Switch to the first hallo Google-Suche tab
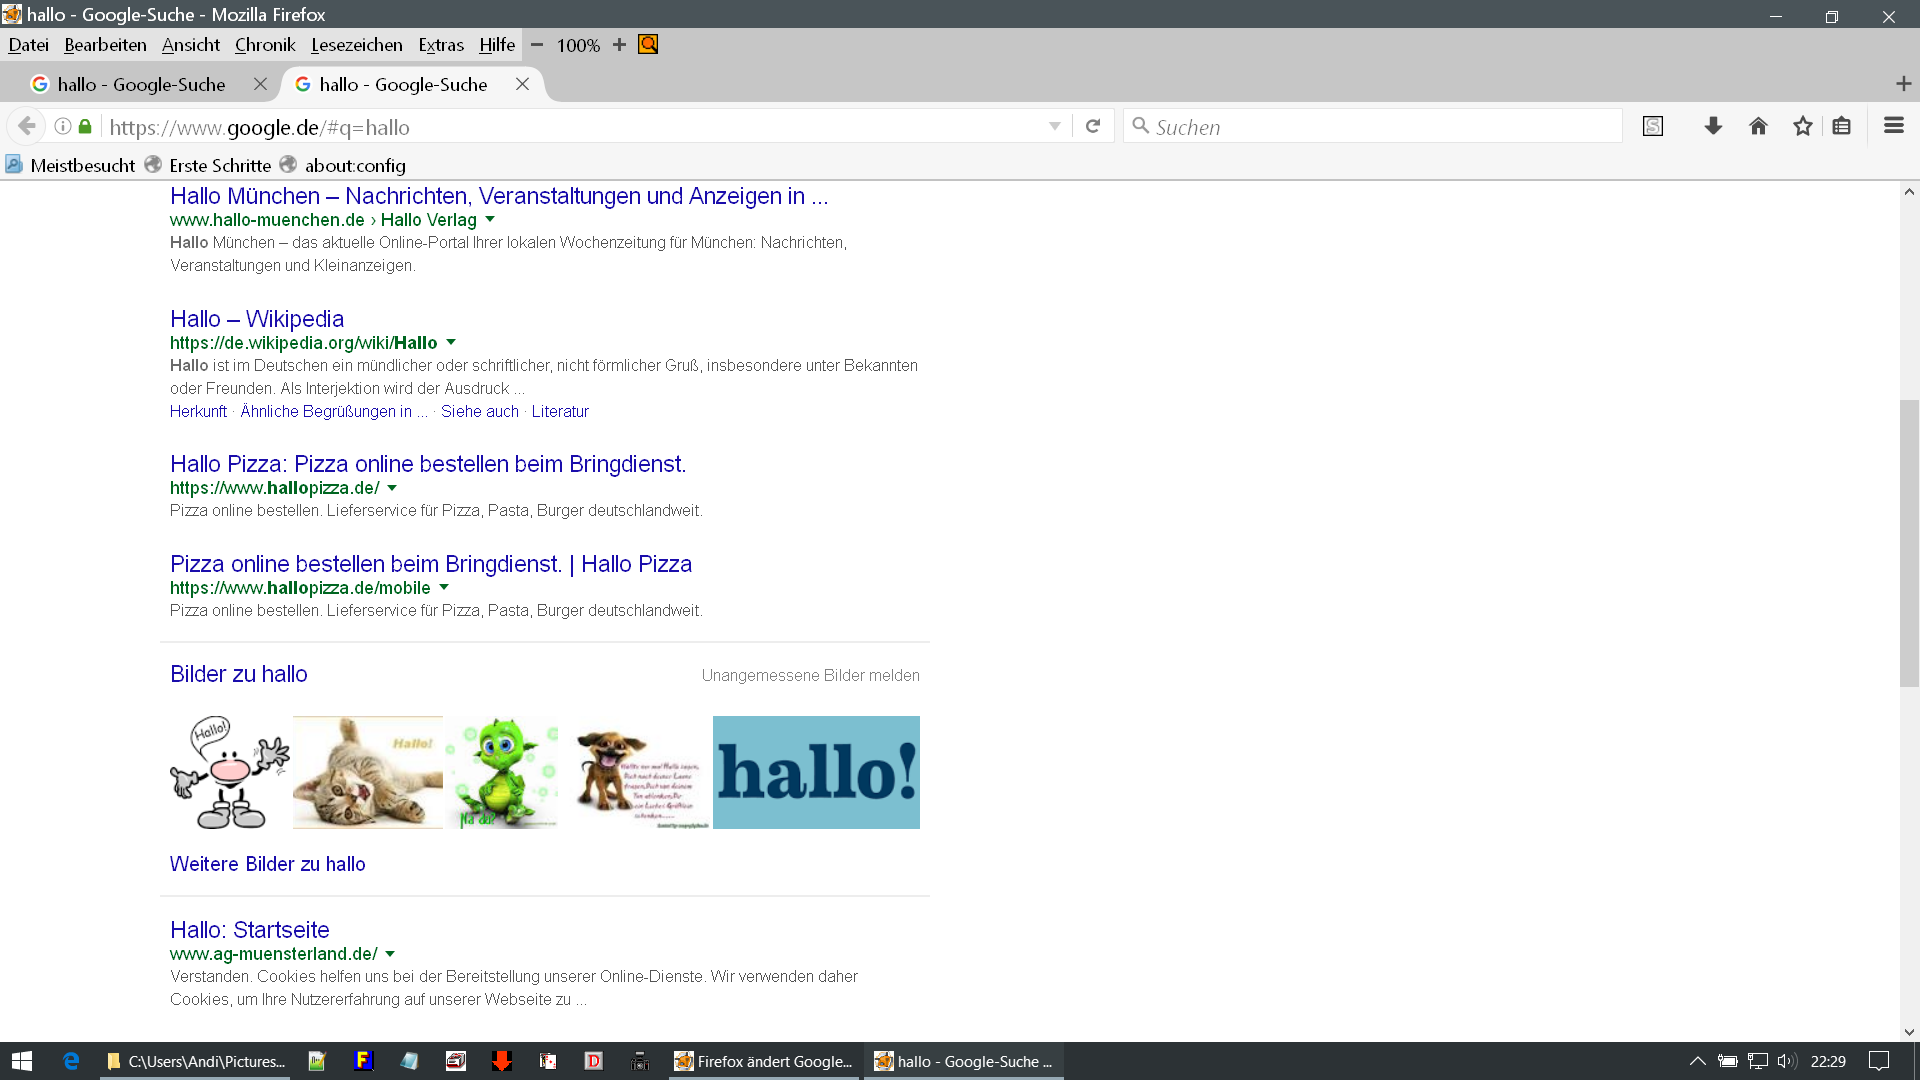The width and height of the screenshot is (1920, 1080). (141, 84)
